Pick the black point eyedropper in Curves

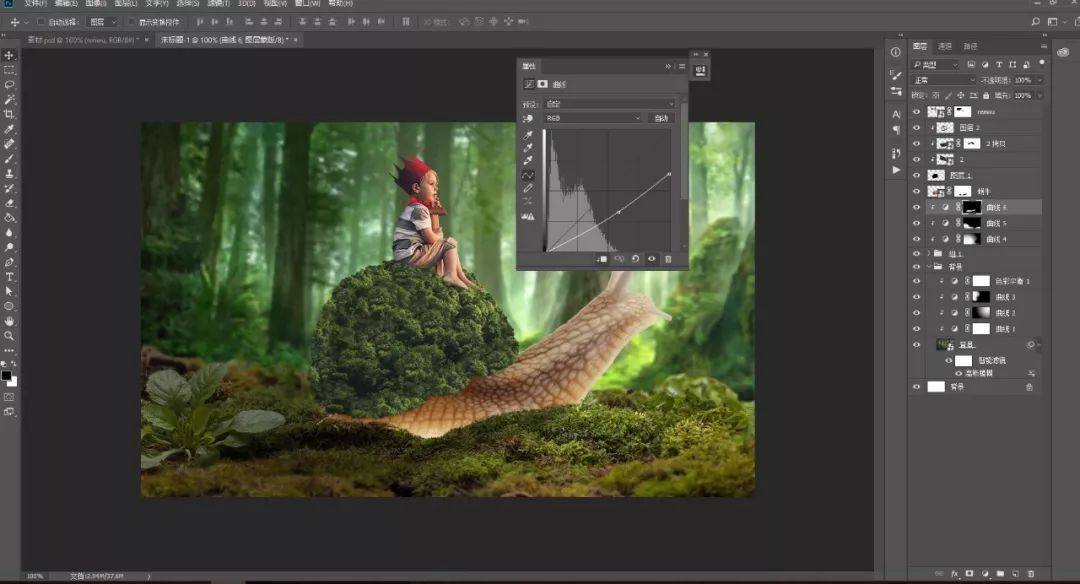click(x=528, y=135)
